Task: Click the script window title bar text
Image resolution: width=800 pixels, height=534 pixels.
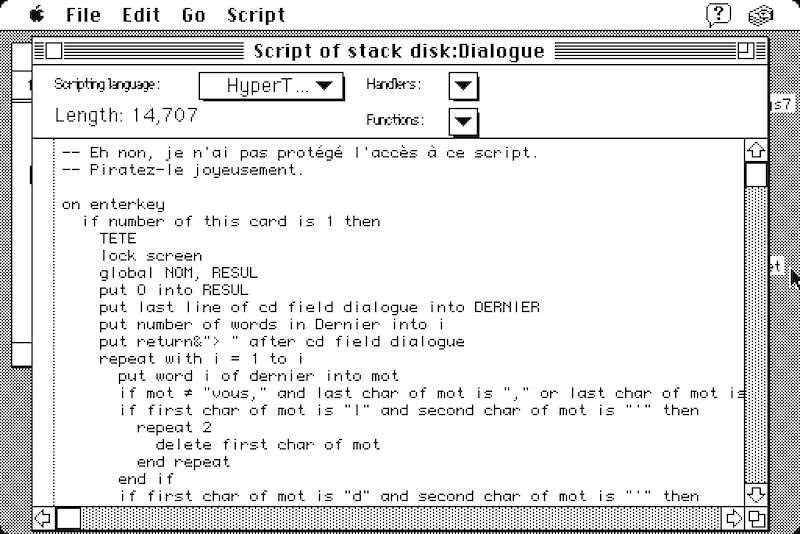Action: click(399, 52)
